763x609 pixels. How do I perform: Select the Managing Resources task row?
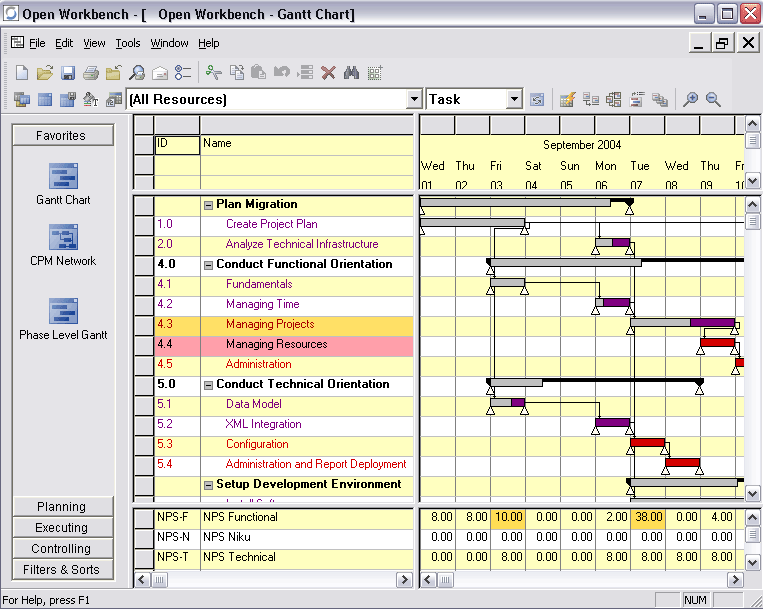(x=276, y=345)
